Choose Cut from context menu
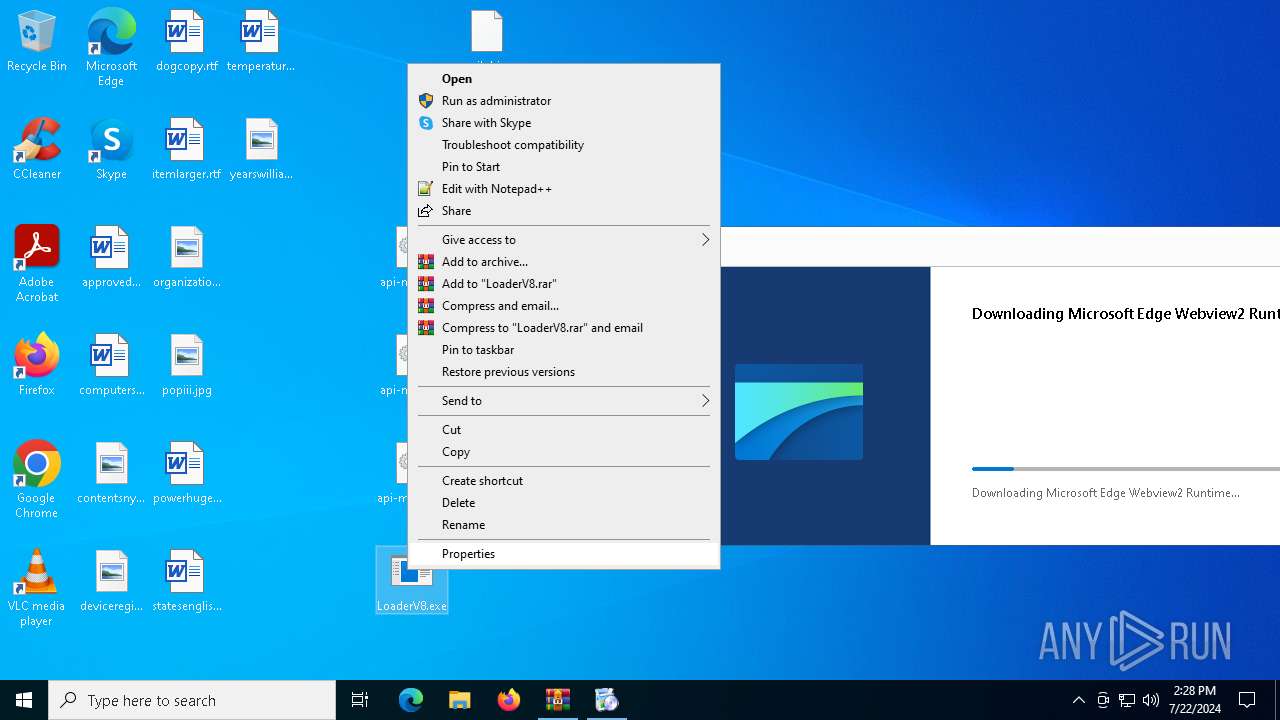 coord(564,430)
